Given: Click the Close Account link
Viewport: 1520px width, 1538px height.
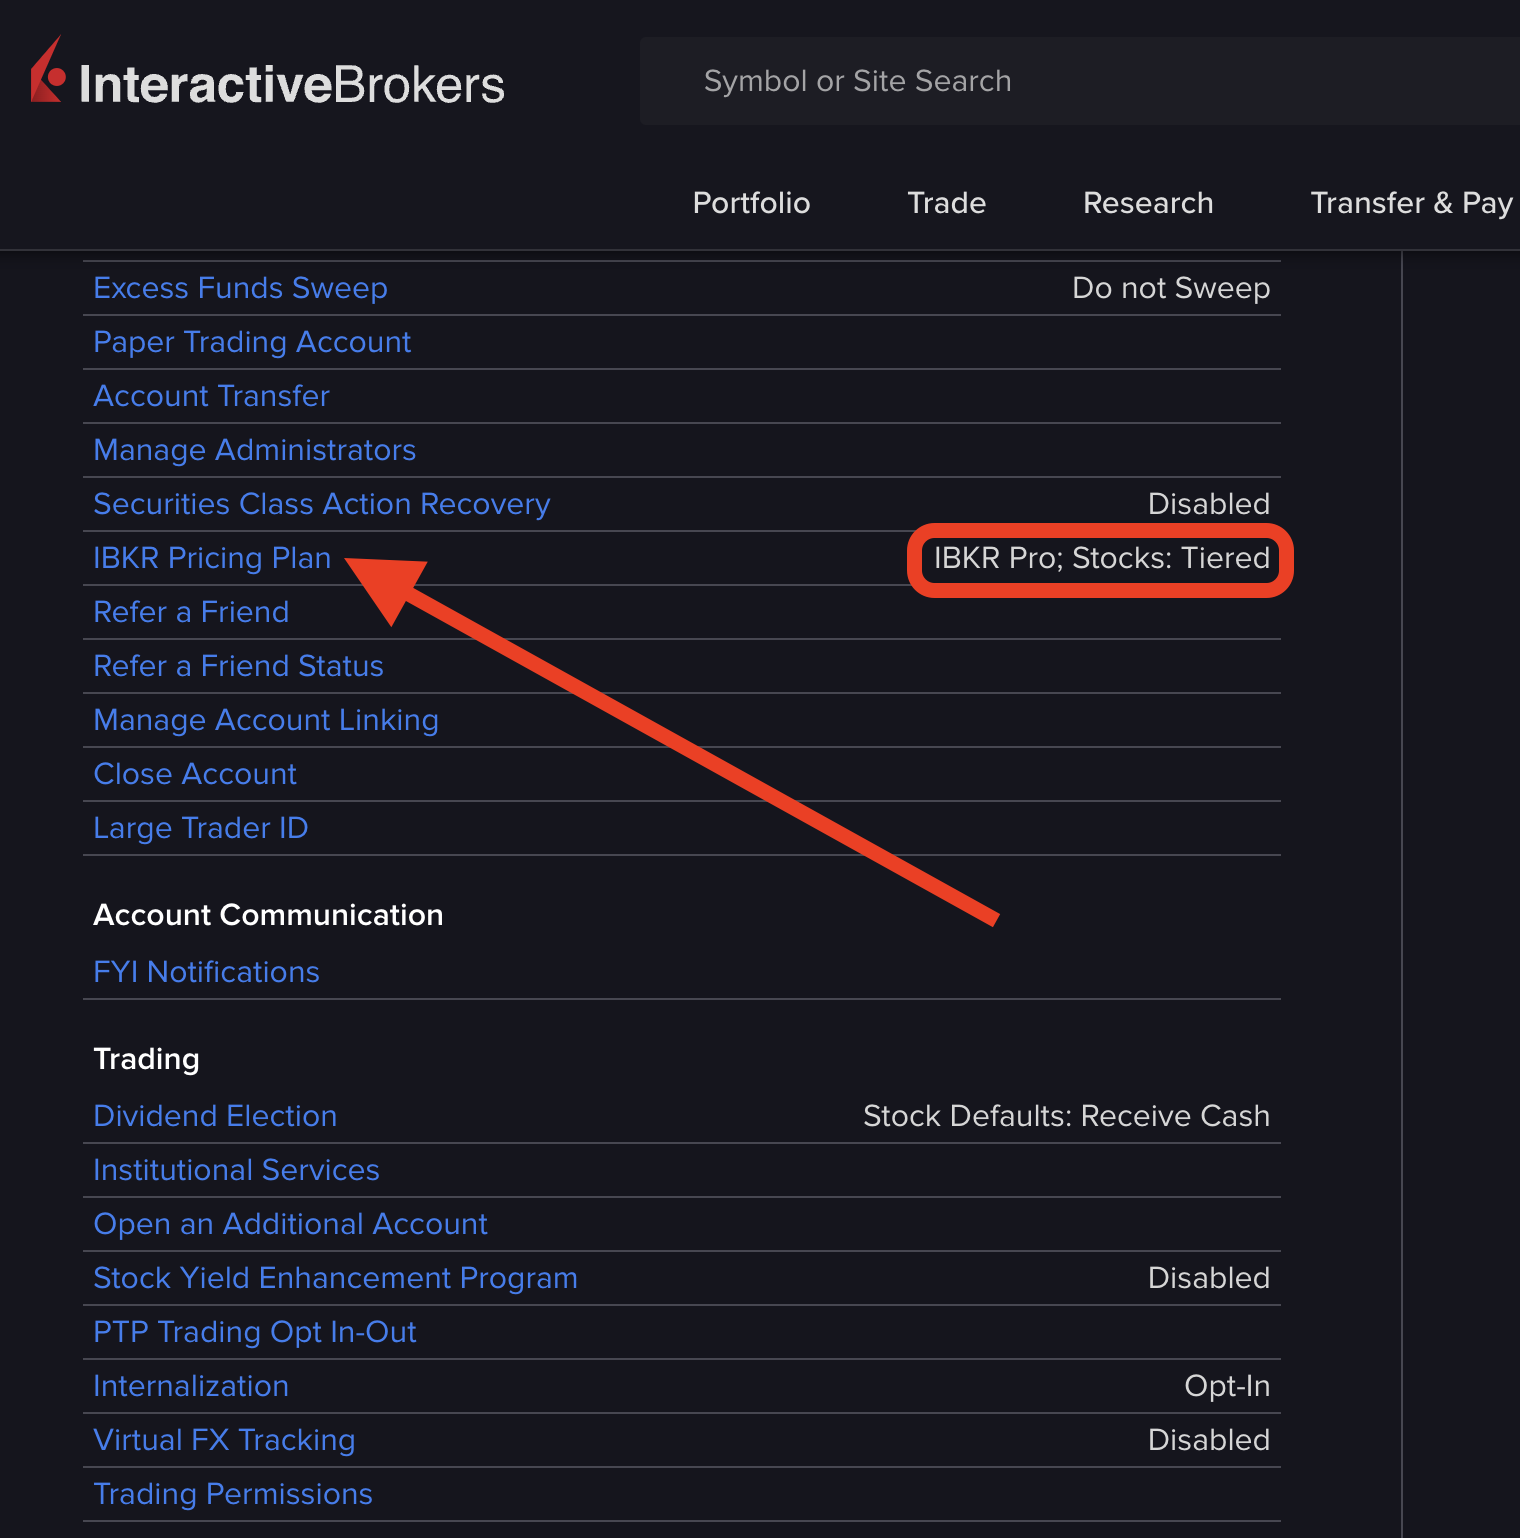Looking at the screenshot, I should pos(195,774).
